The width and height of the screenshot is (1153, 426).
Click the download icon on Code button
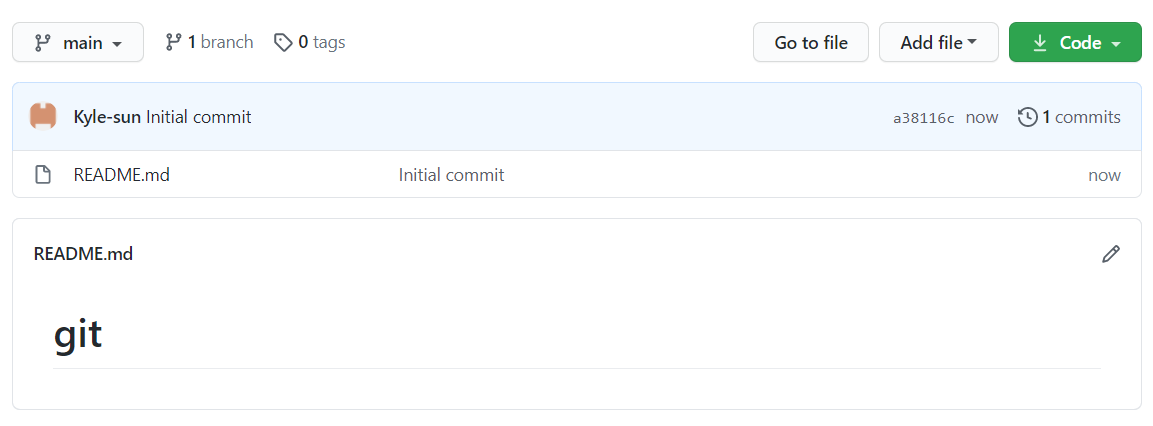point(1040,43)
